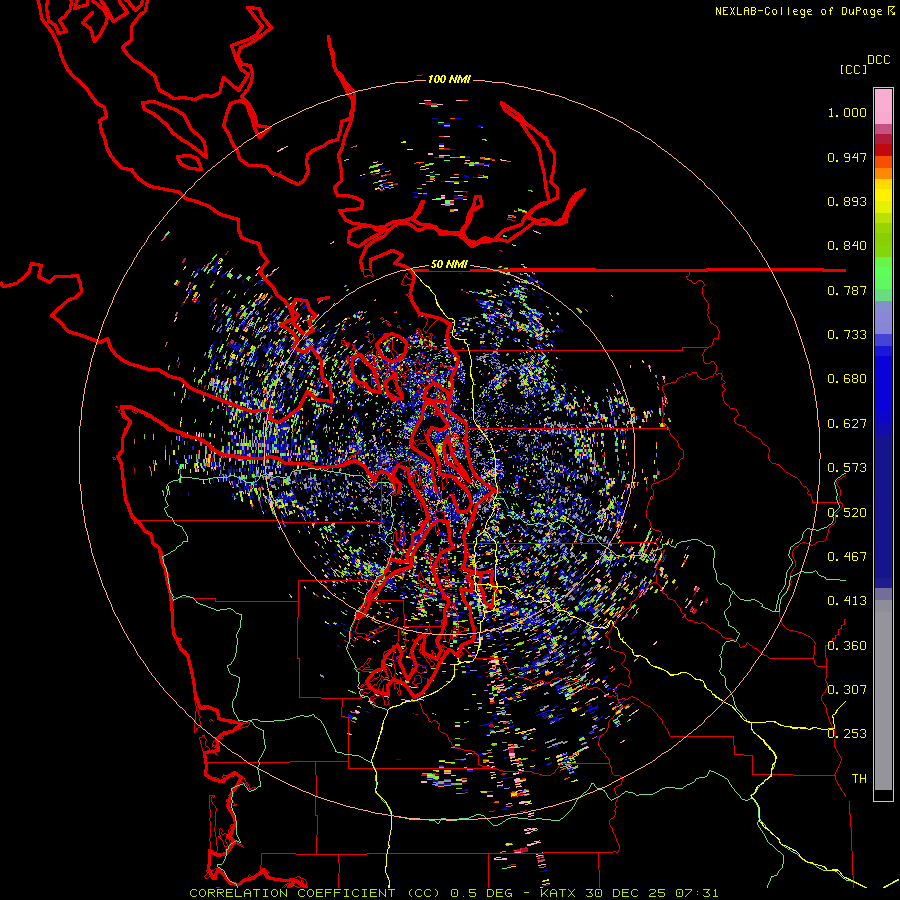Click the 0.947 legend value
This screenshot has width=900, height=900.
point(847,157)
